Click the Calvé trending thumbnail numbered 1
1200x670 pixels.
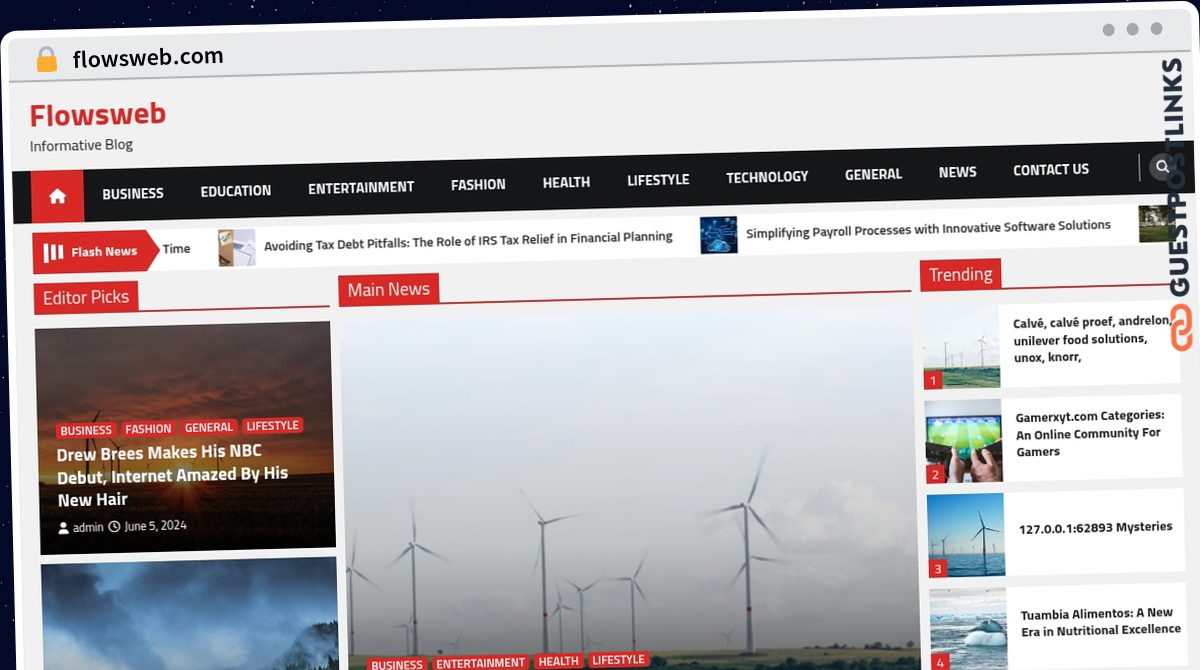pyautogui.click(x=961, y=346)
